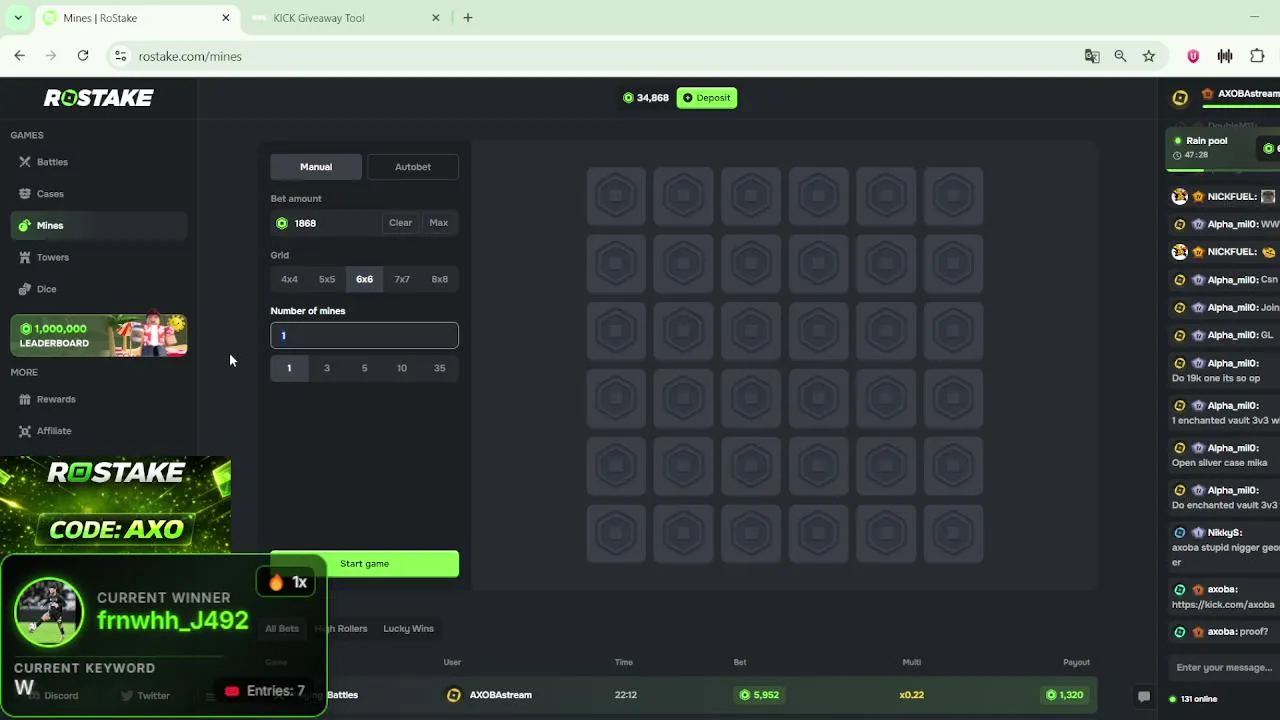
Task: Choose 1 mine preset
Action: coord(289,368)
